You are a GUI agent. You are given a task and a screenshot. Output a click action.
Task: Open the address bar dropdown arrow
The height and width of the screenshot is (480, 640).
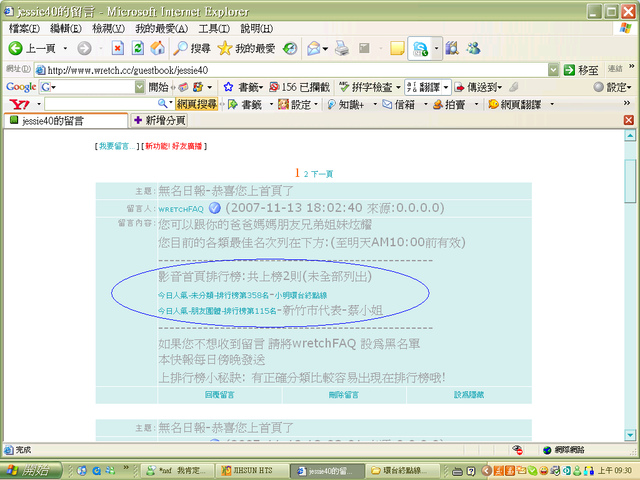click(x=553, y=70)
